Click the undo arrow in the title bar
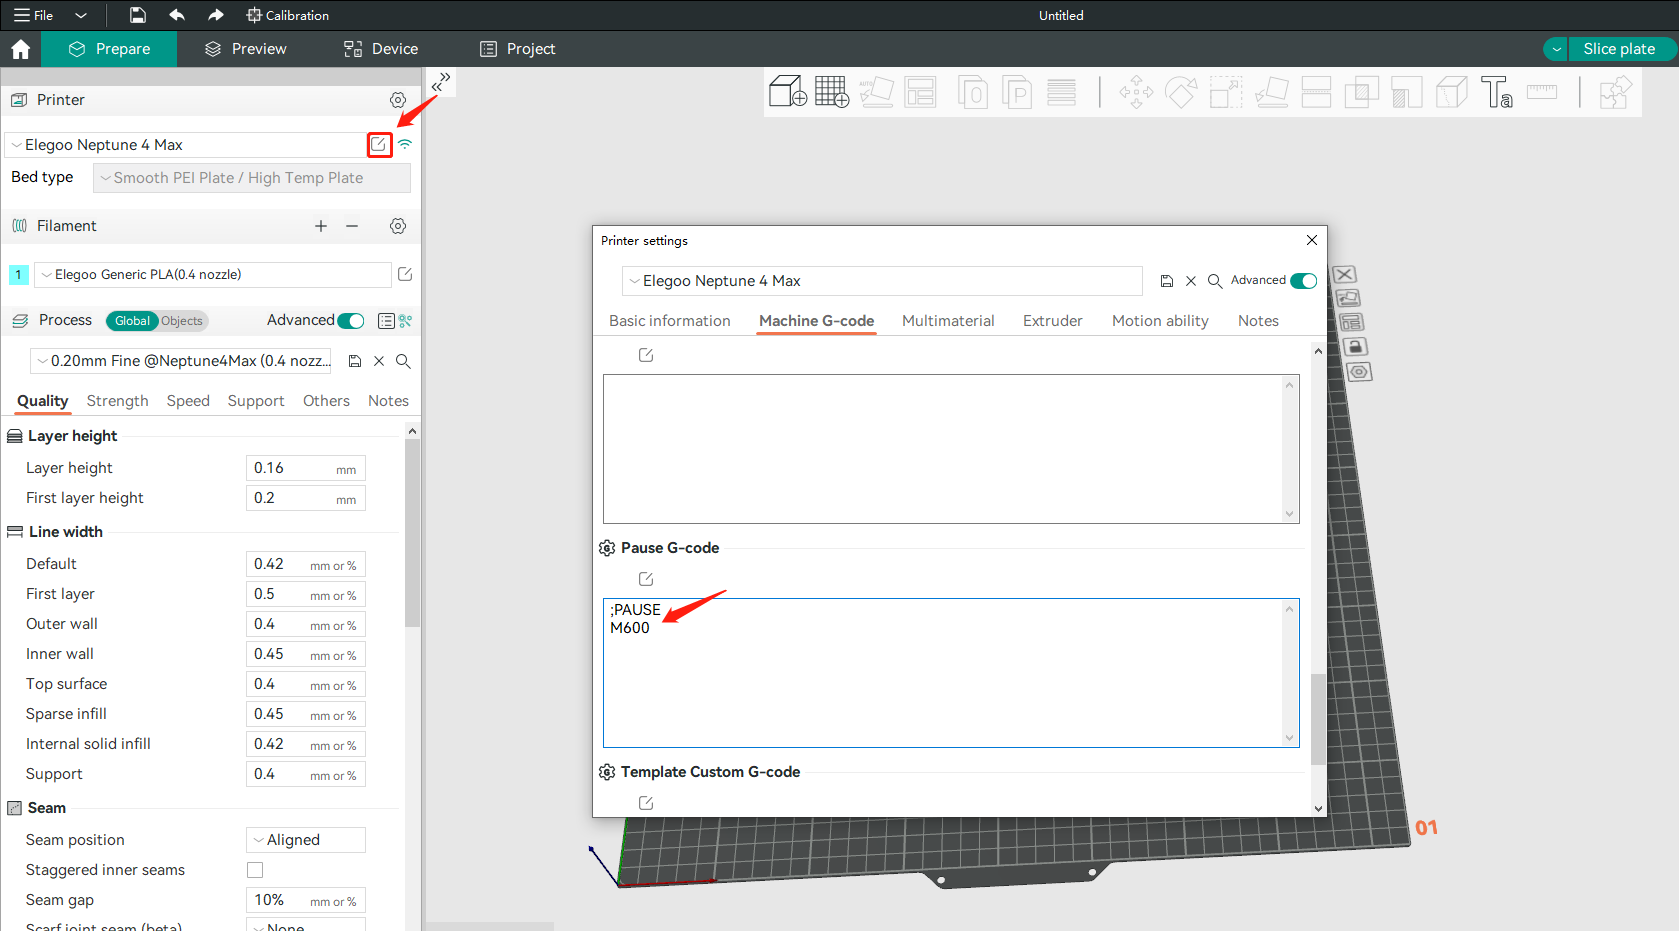 pyautogui.click(x=177, y=15)
